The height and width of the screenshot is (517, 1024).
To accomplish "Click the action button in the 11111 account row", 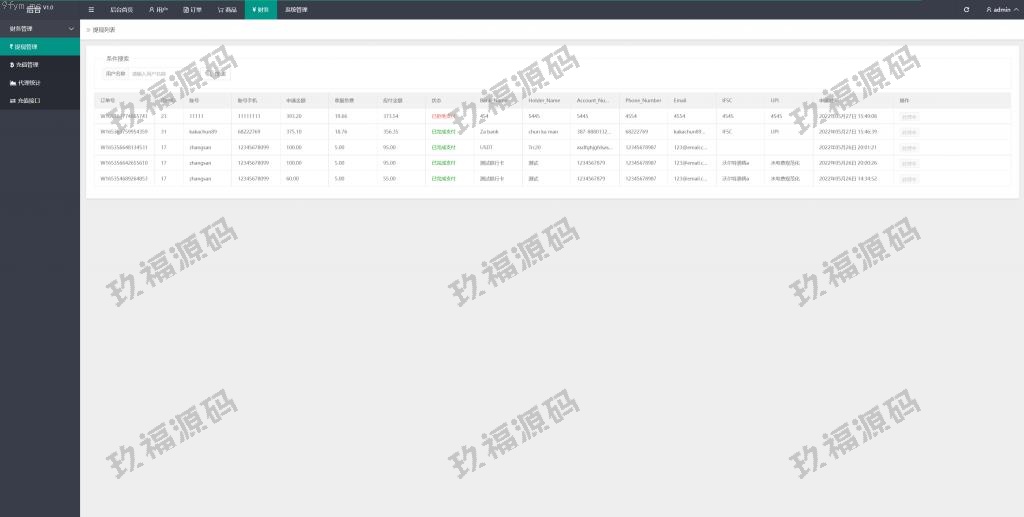I will click(908, 116).
